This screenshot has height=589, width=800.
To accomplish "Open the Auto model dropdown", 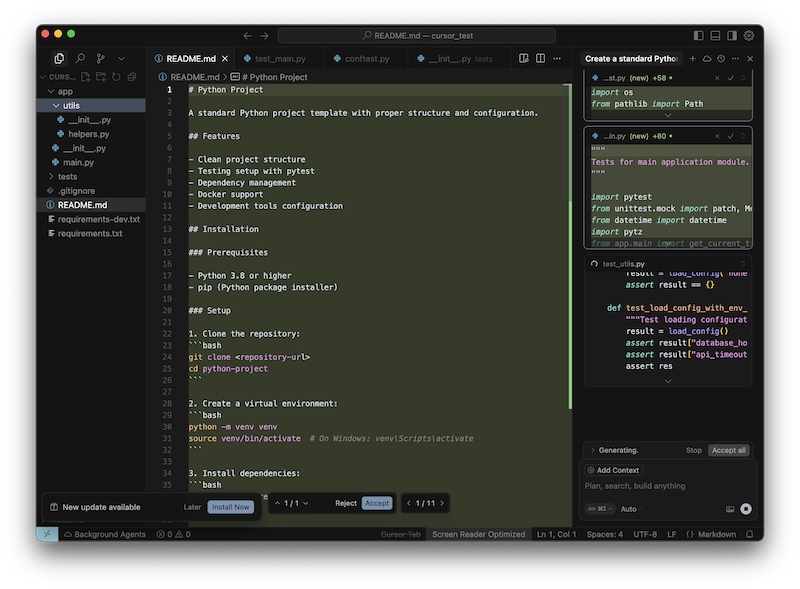I will (631, 509).
